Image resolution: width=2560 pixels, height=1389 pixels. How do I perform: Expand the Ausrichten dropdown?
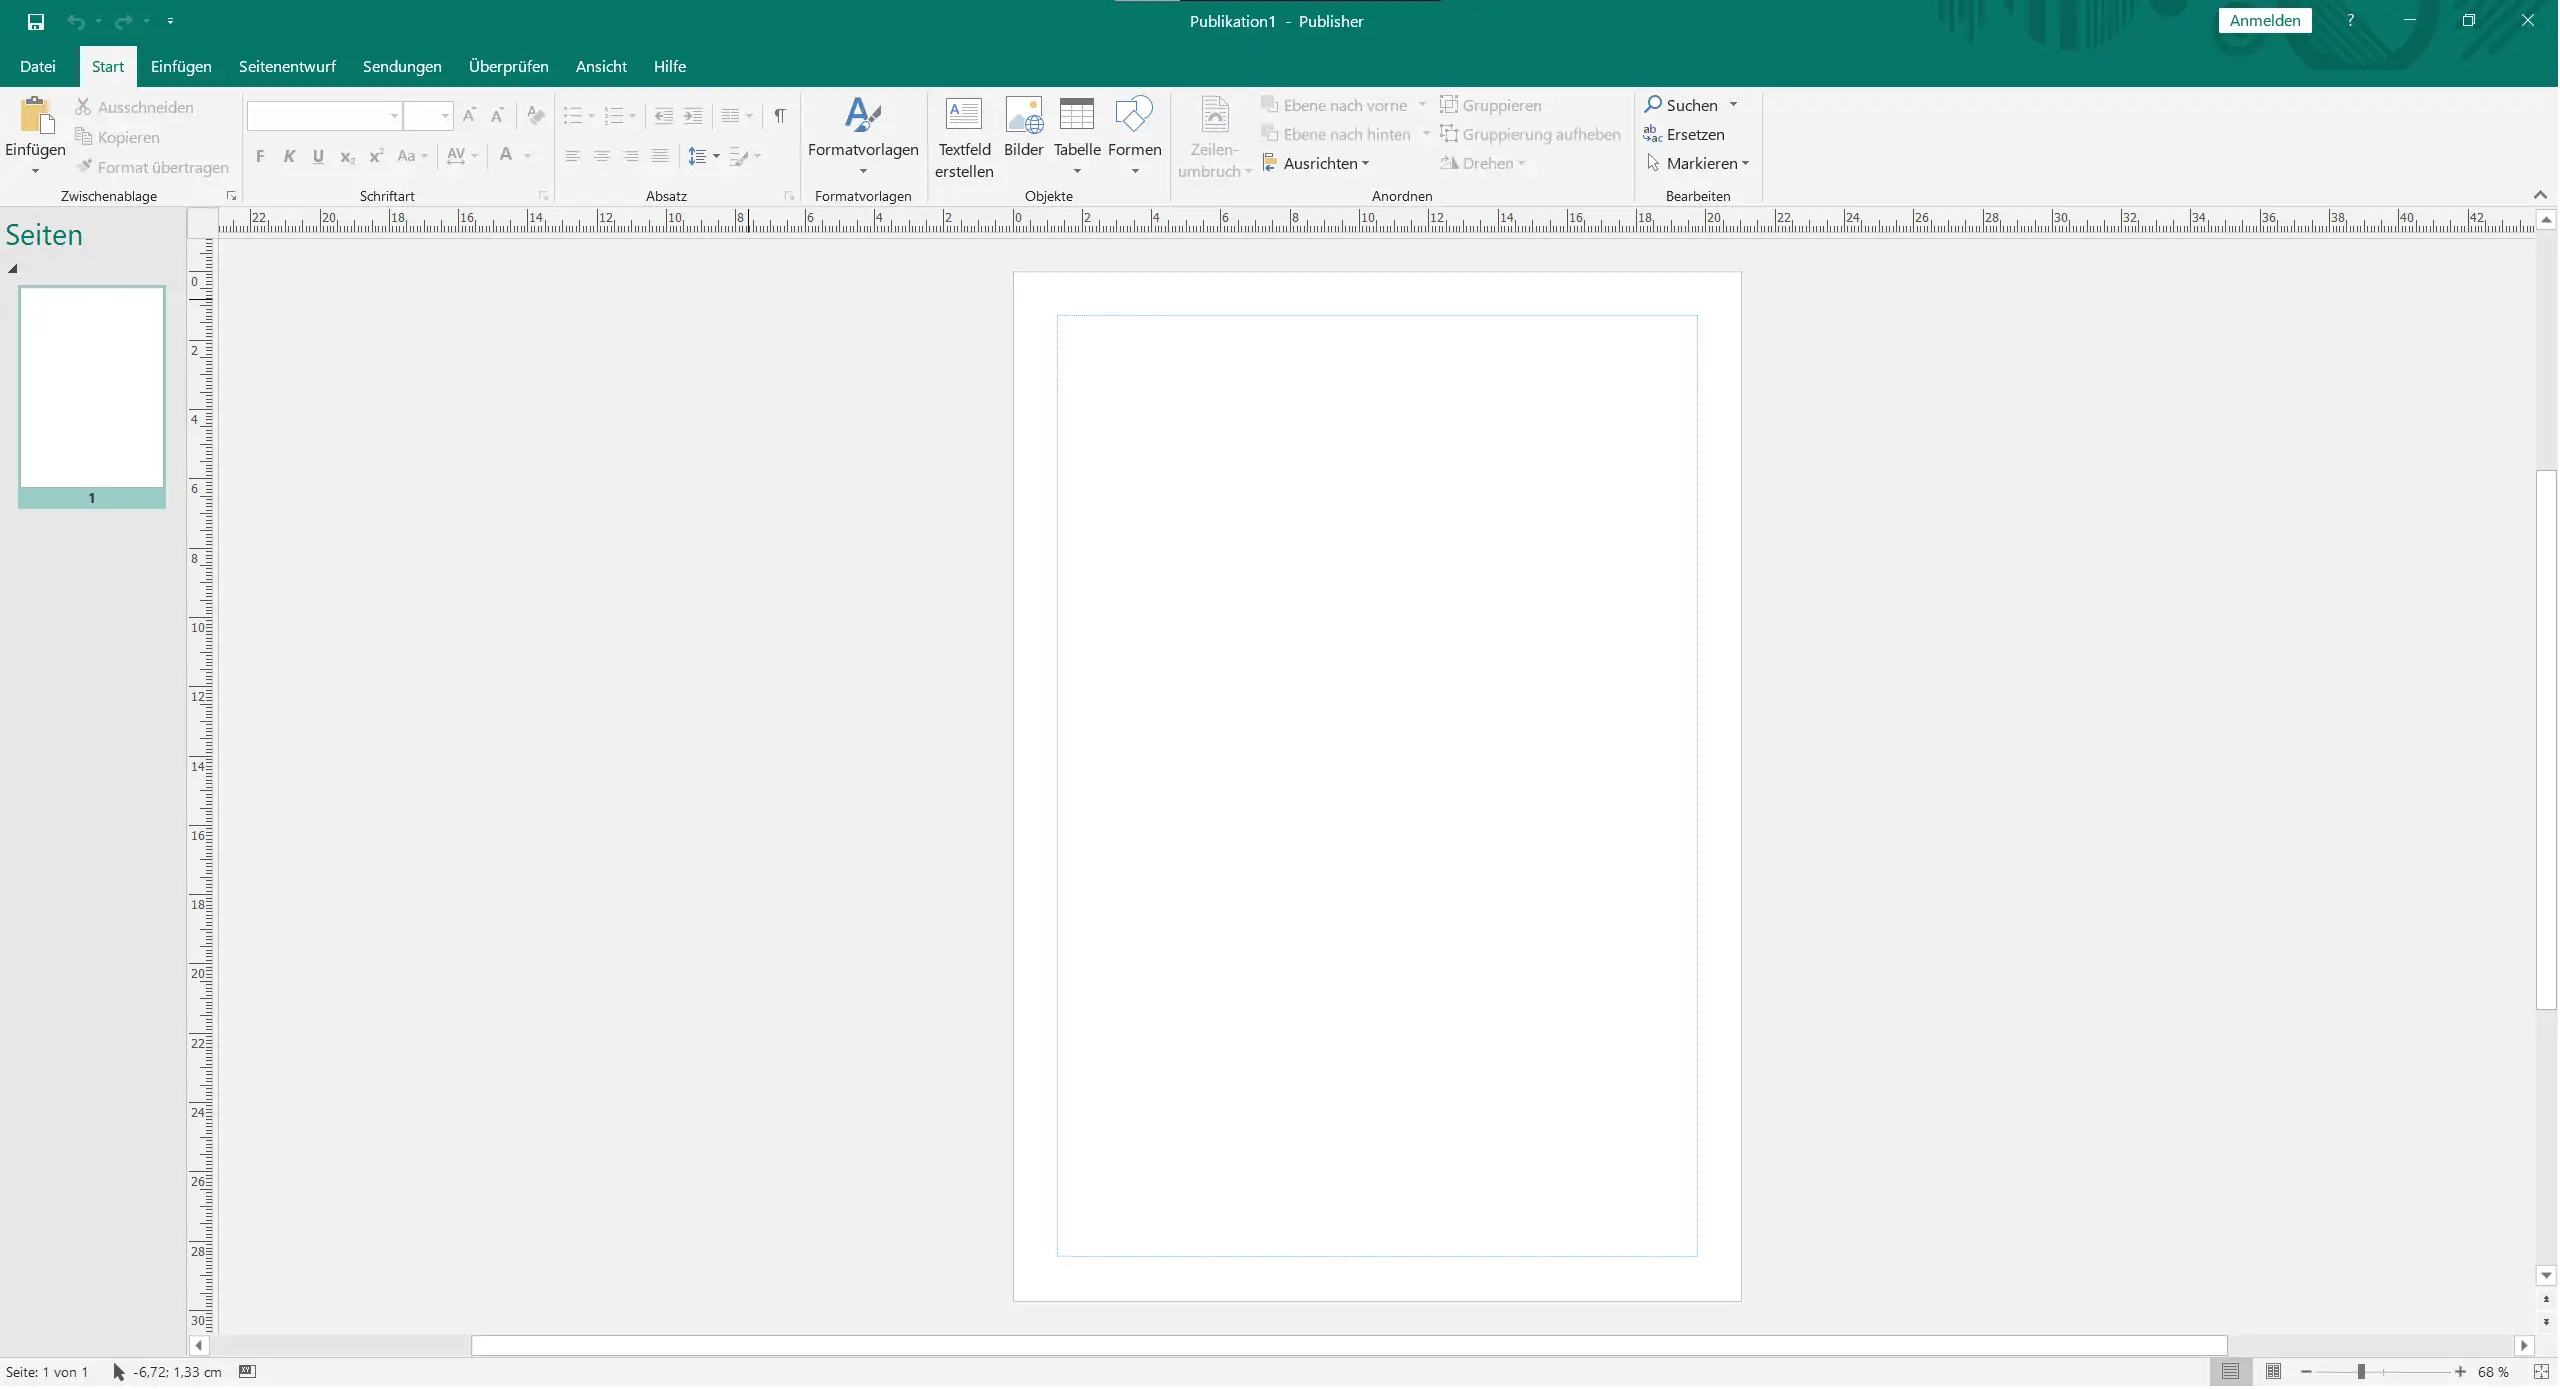[x=1317, y=163]
